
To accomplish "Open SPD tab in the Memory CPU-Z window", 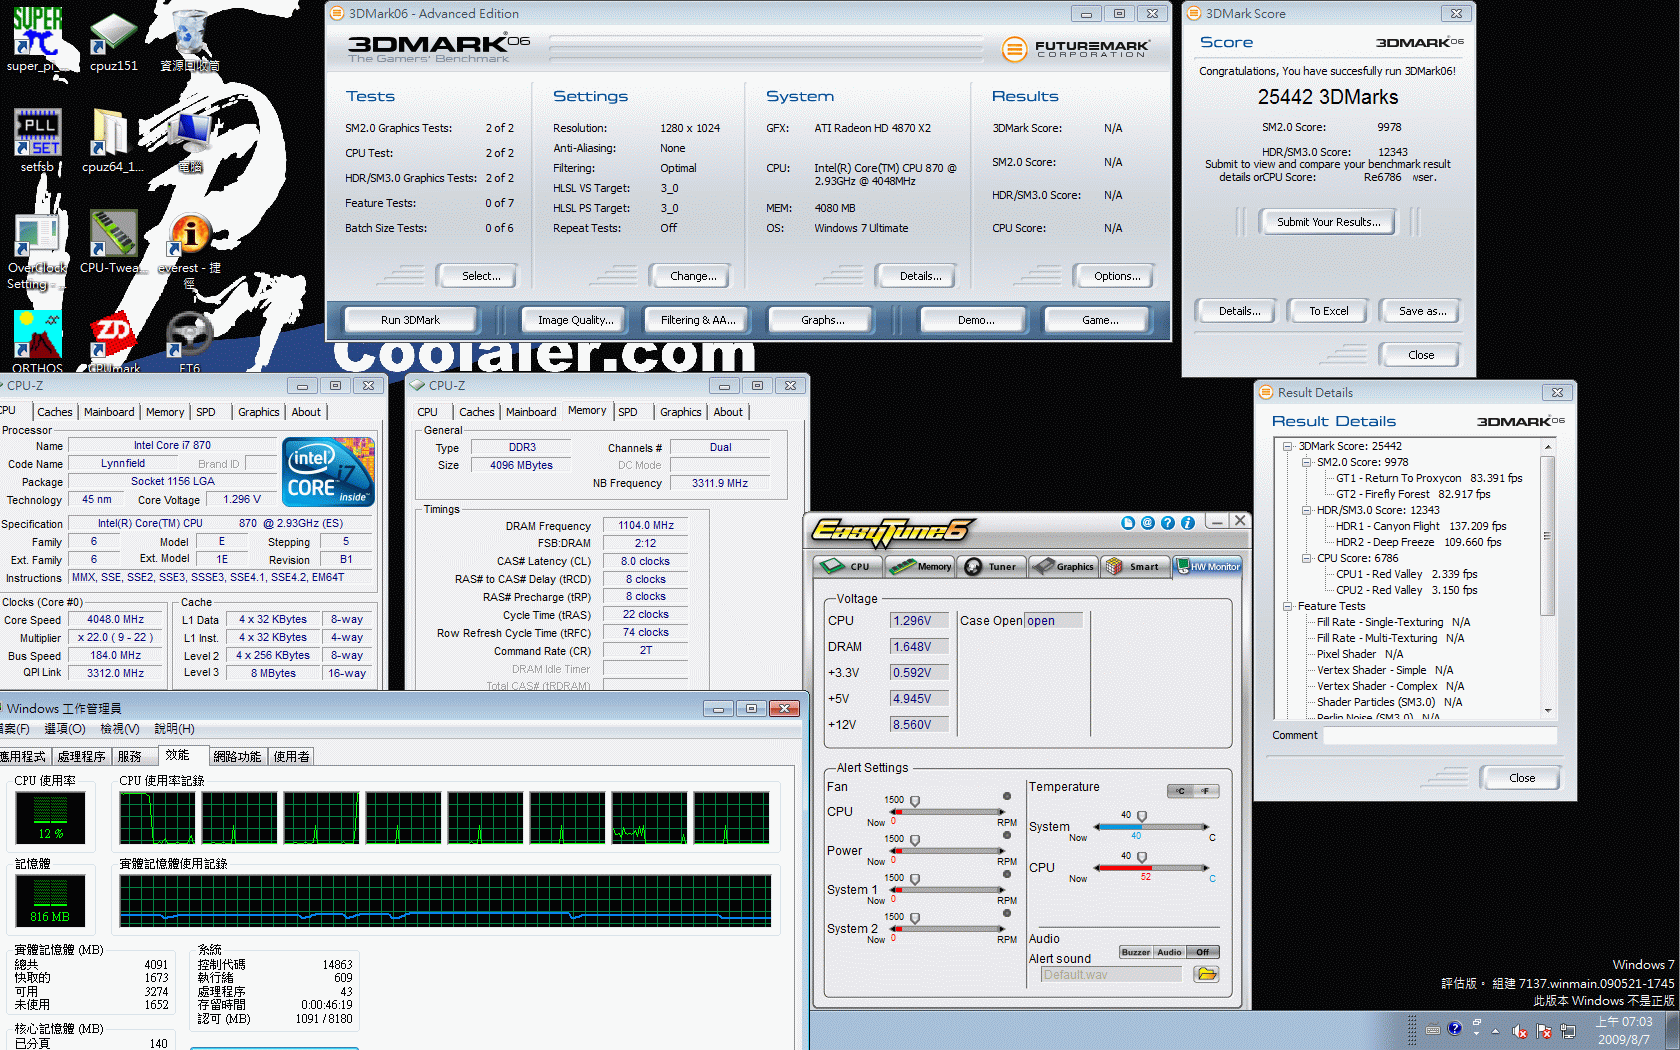I will click(628, 412).
